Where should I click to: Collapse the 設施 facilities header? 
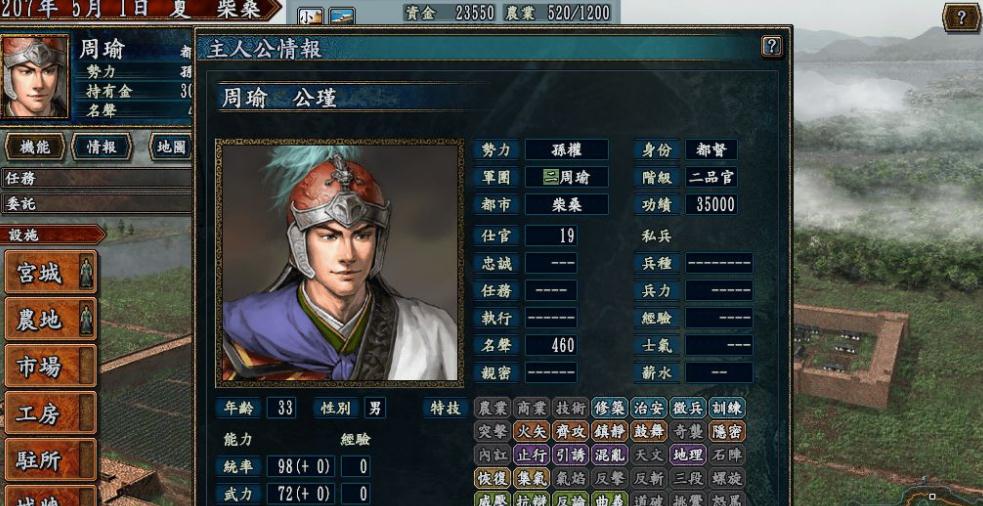click(53, 235)
